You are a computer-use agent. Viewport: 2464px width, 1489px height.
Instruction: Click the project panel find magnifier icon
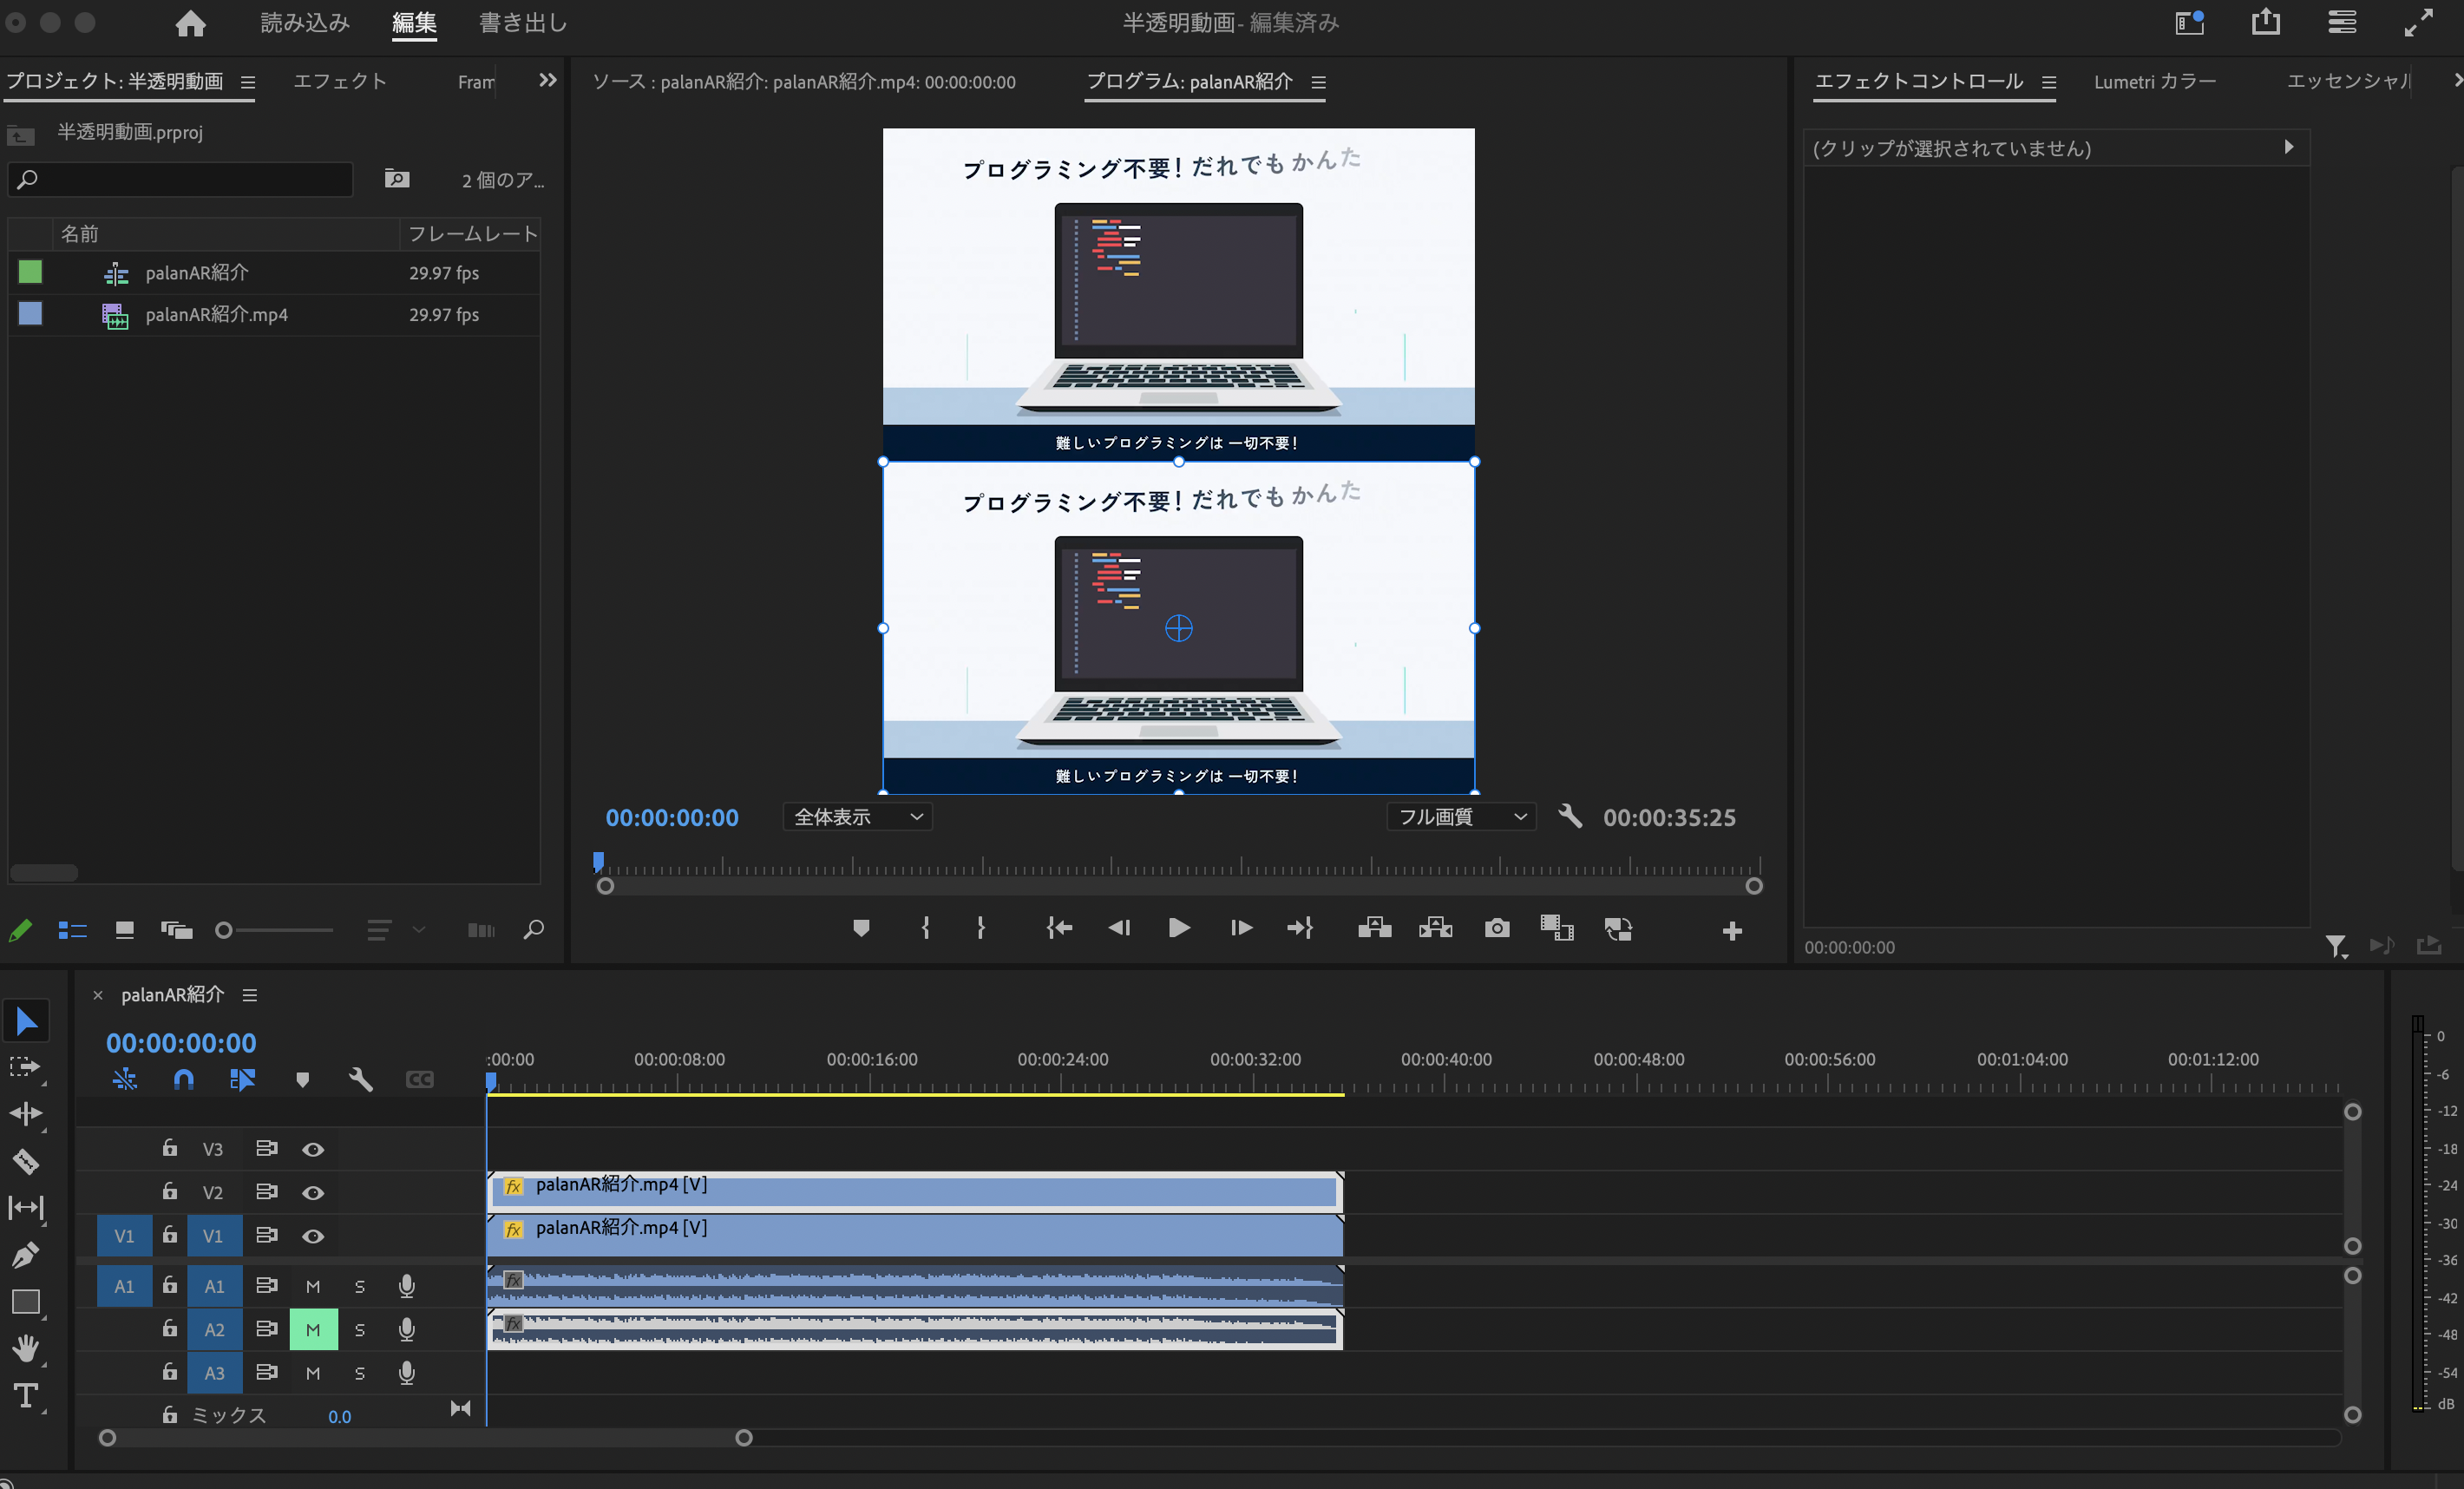(534, 930)
